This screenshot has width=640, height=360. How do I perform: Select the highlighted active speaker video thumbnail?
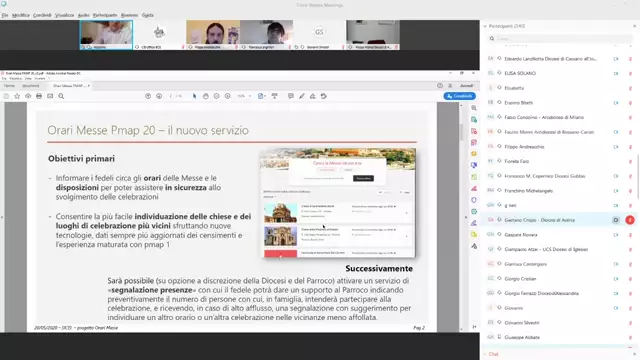tap(106, 35)
